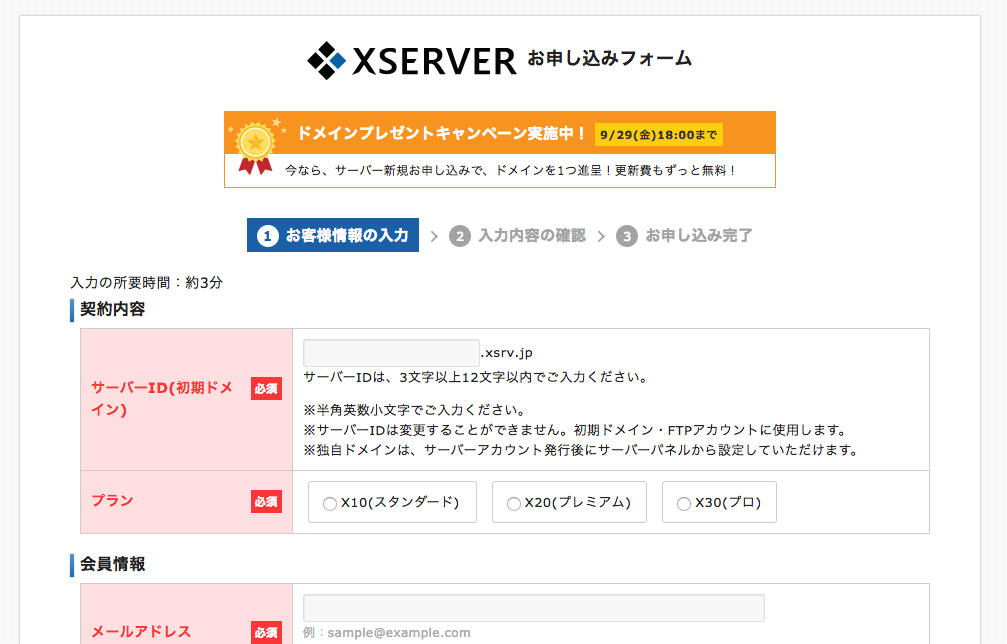Open the domain present campaign banner

(x=500, y=150)
